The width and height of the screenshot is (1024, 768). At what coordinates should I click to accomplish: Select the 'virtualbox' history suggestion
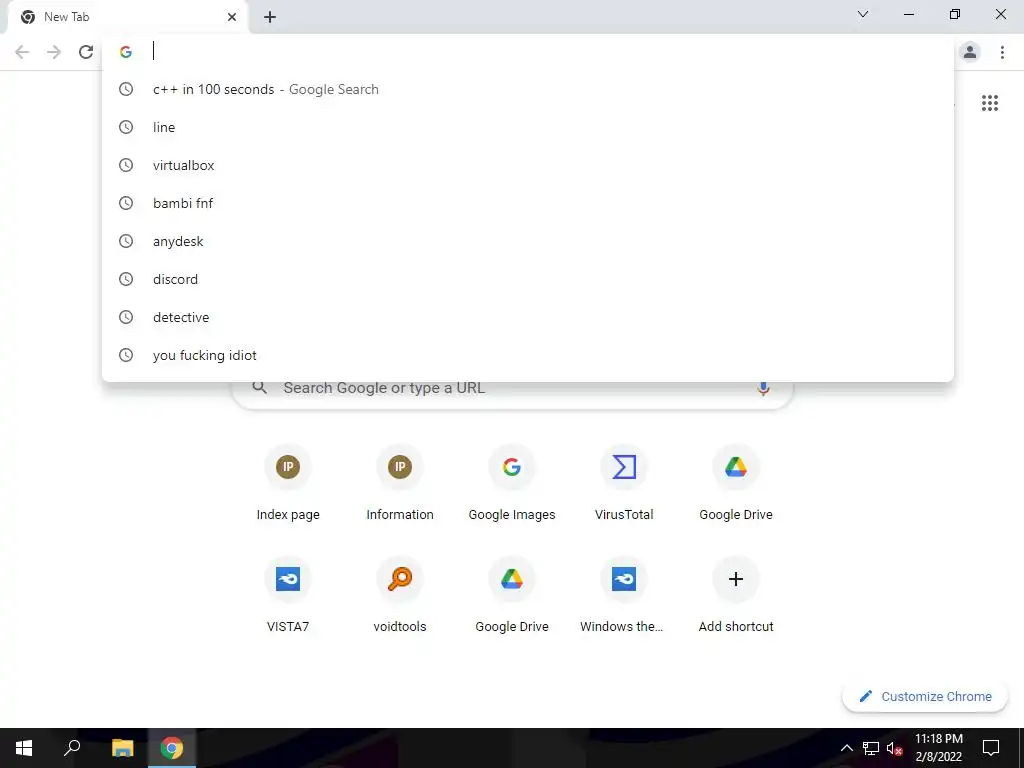pyautogui.click(x=528, y=165)
